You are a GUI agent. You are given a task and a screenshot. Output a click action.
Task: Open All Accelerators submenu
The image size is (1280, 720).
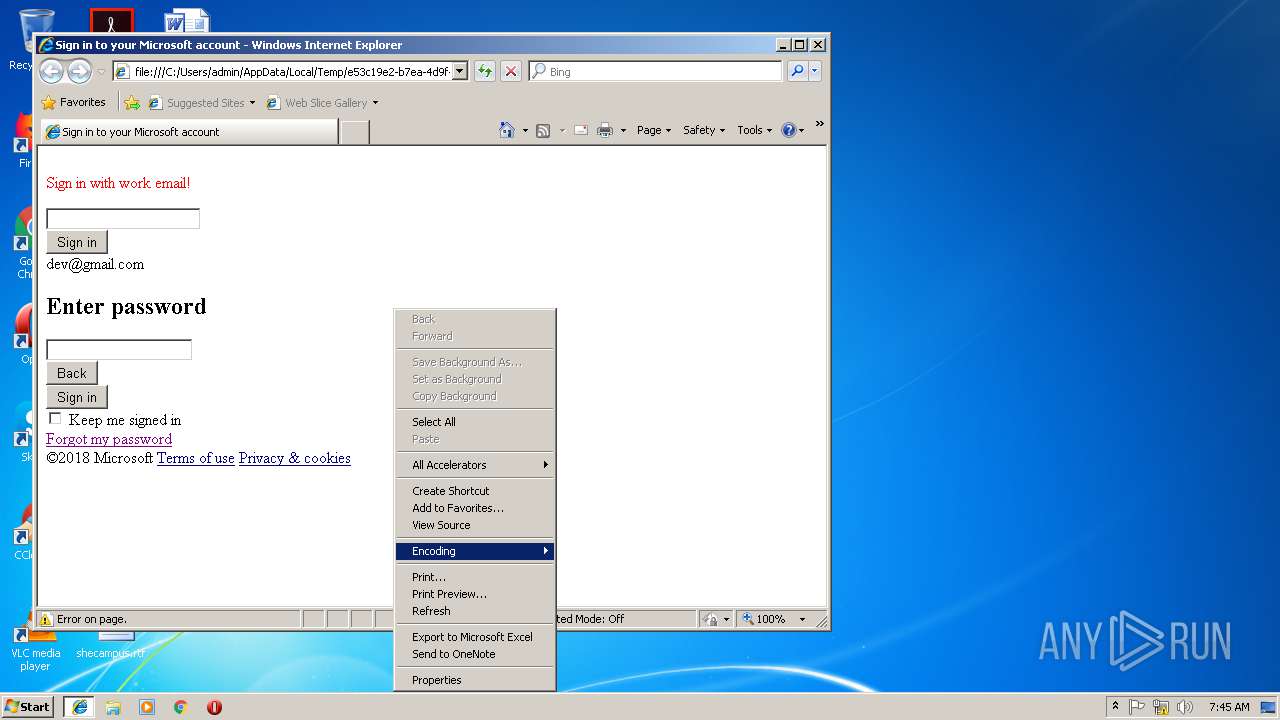coord(475,465)
